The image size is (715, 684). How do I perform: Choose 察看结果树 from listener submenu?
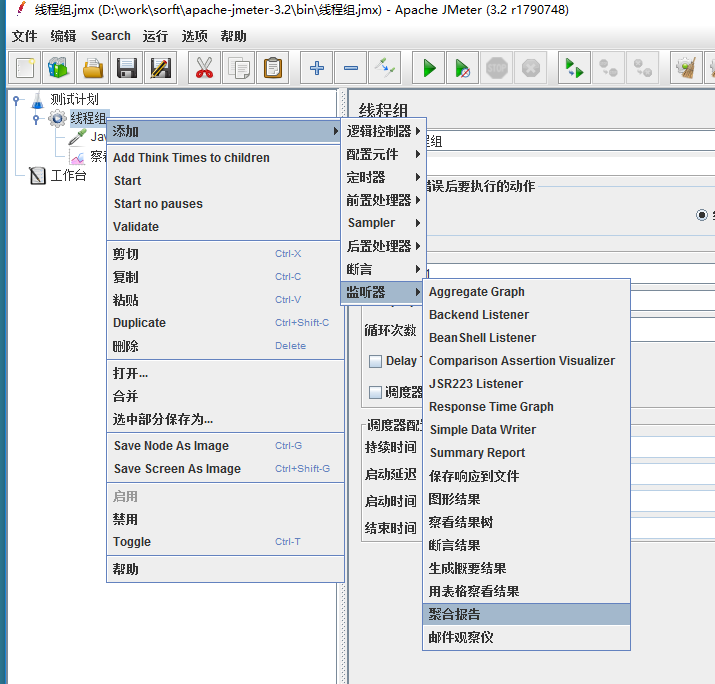pyautogui.click(x=527, y=522)
